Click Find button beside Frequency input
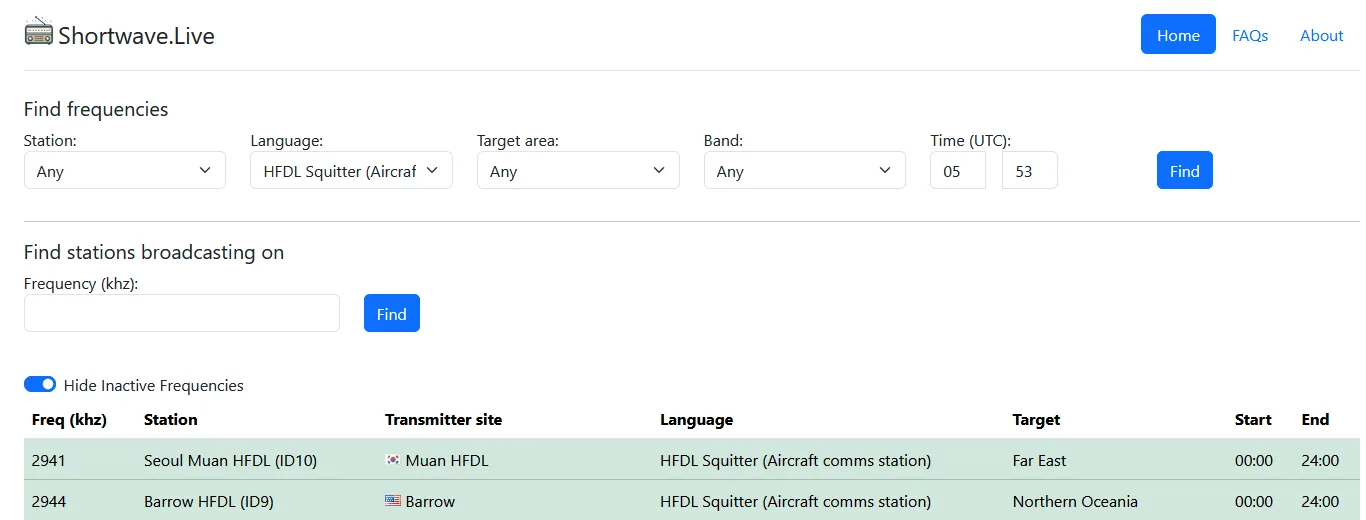The height and width of the screenshot is (520, 1366). click(x=392, y=313)
